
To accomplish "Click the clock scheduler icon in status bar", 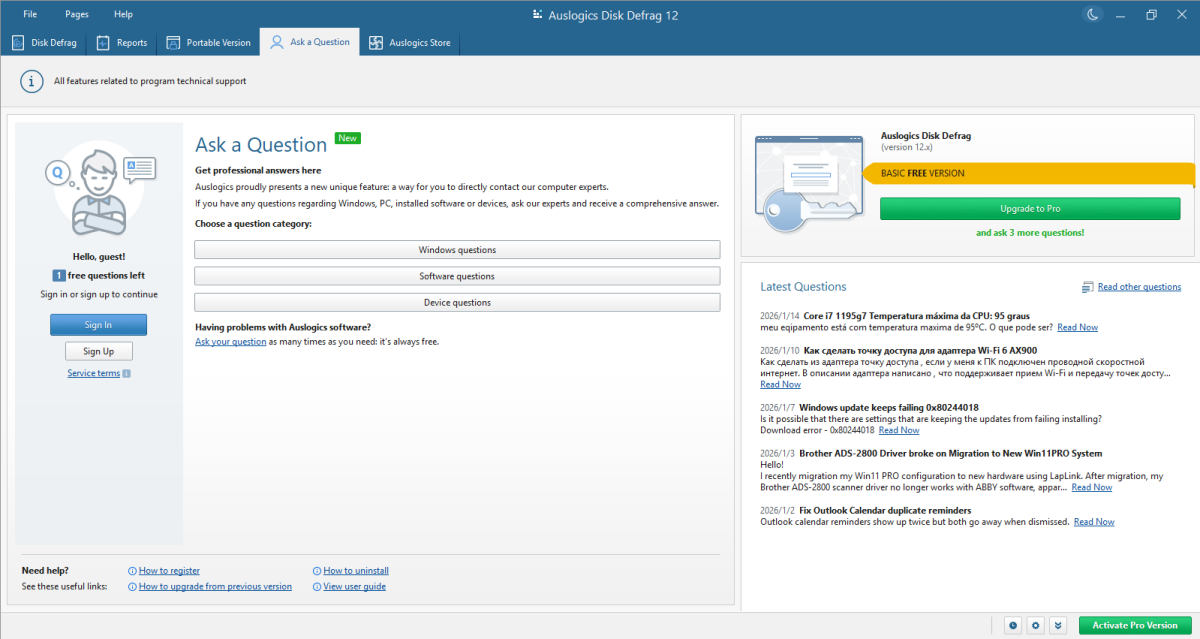I will coord(1013,625).
